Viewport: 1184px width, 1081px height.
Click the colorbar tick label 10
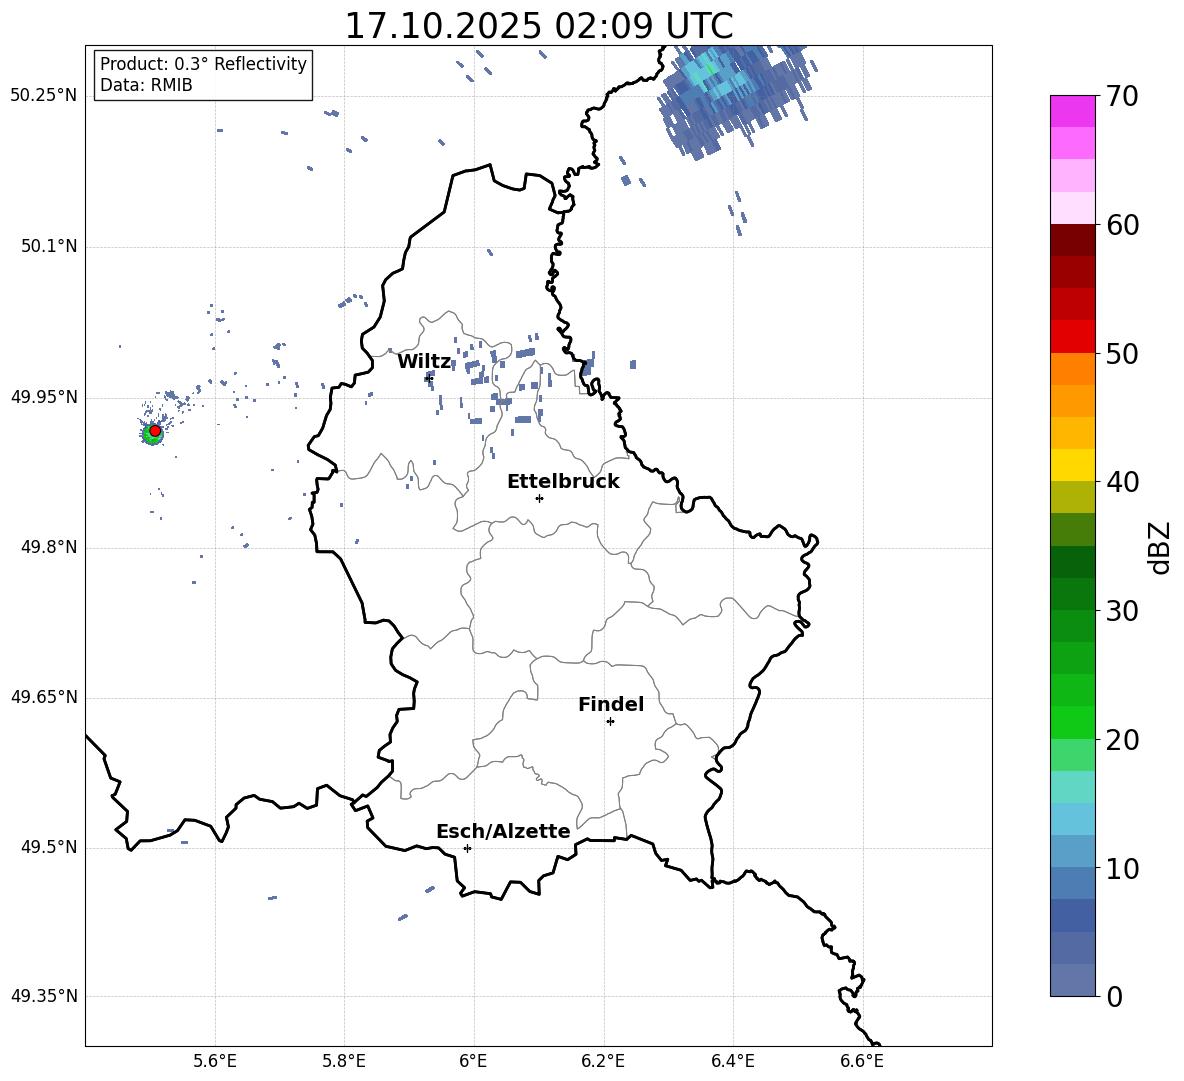(x=1122, y=869)
